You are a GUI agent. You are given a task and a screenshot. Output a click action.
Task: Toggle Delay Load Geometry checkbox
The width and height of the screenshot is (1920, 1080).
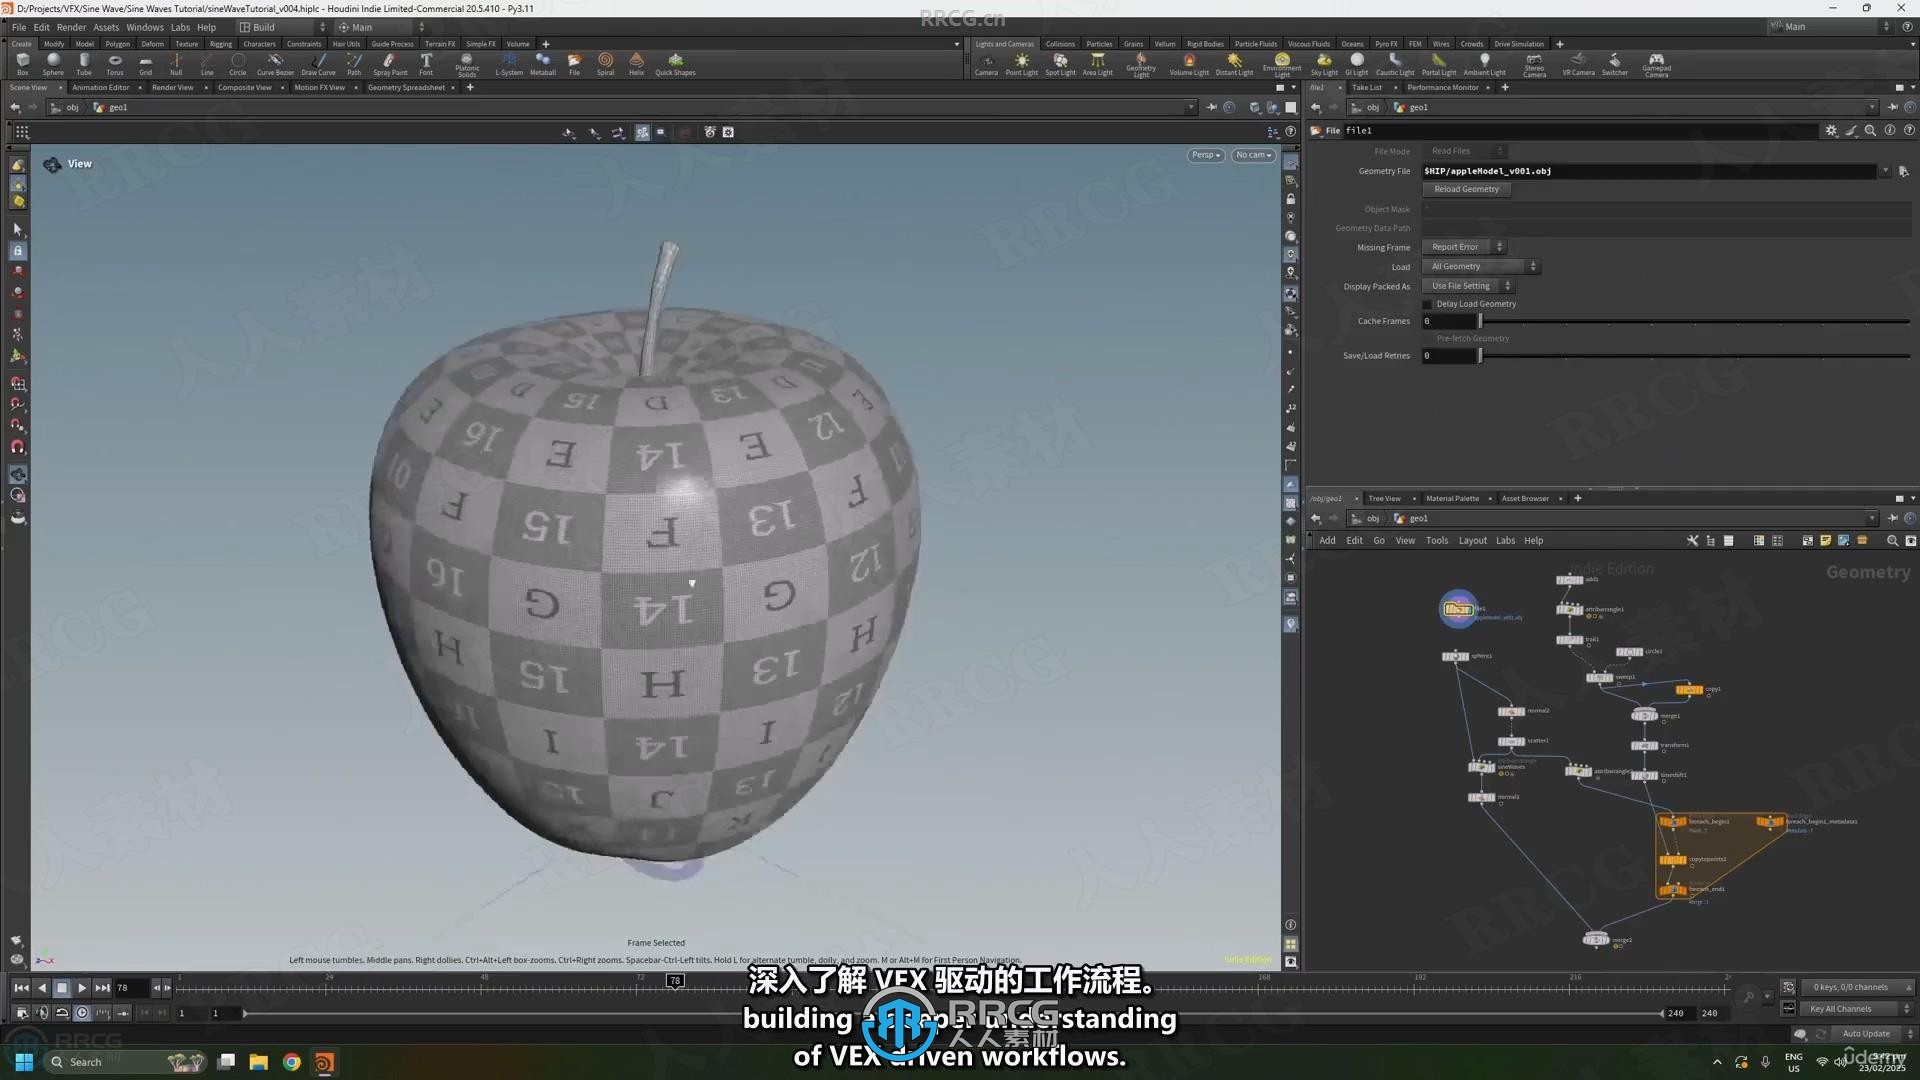[x=1428, y=304]
